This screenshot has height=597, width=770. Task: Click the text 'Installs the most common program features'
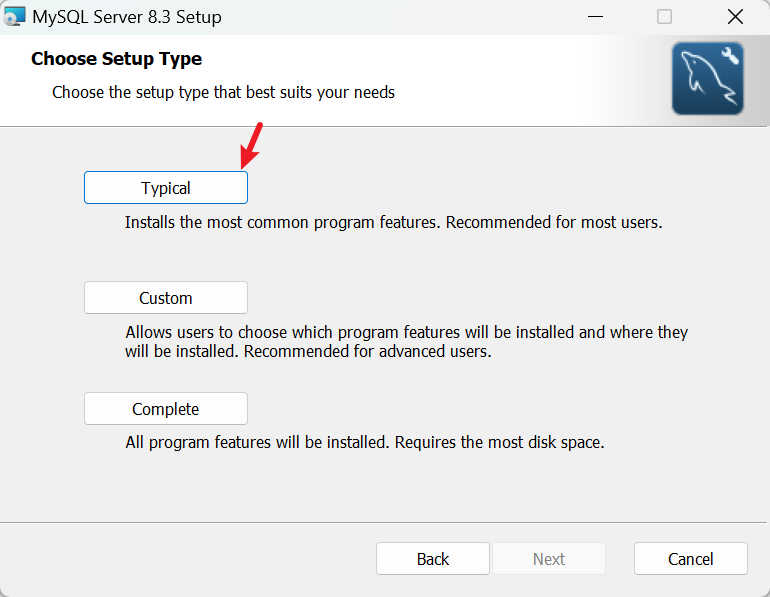282,222
